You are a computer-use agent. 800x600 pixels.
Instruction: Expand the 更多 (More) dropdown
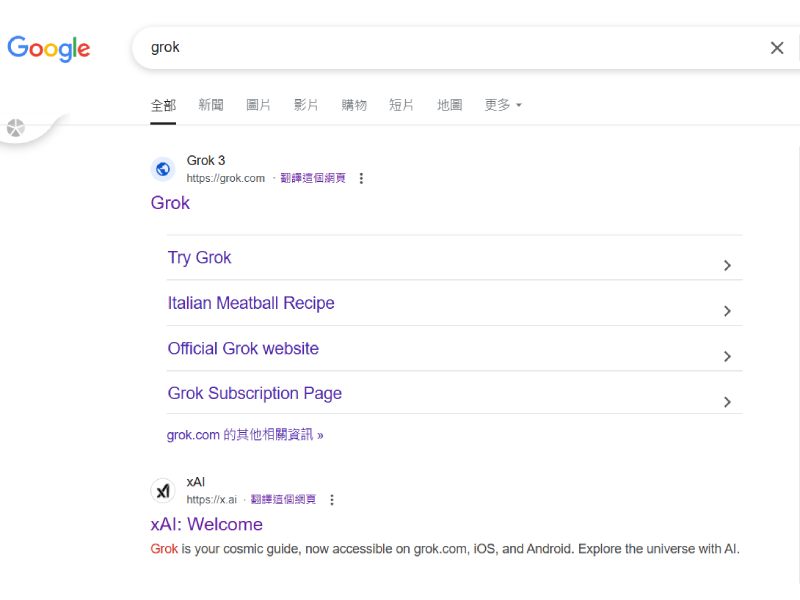click(503, 105)
